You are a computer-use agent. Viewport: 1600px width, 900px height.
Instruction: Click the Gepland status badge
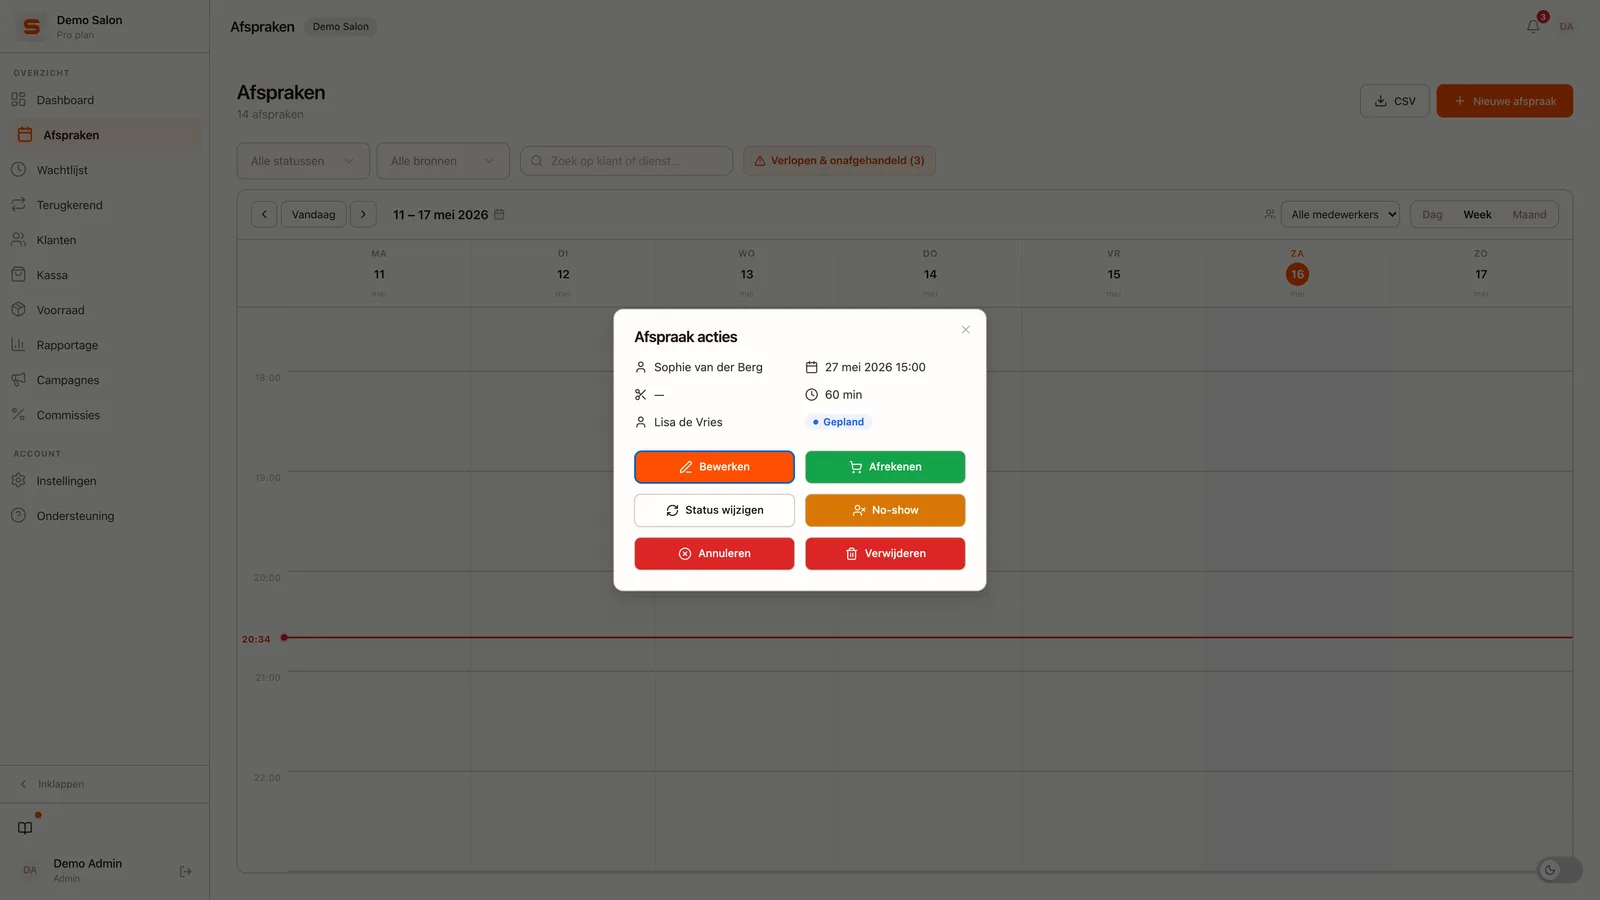coord(838,422)
